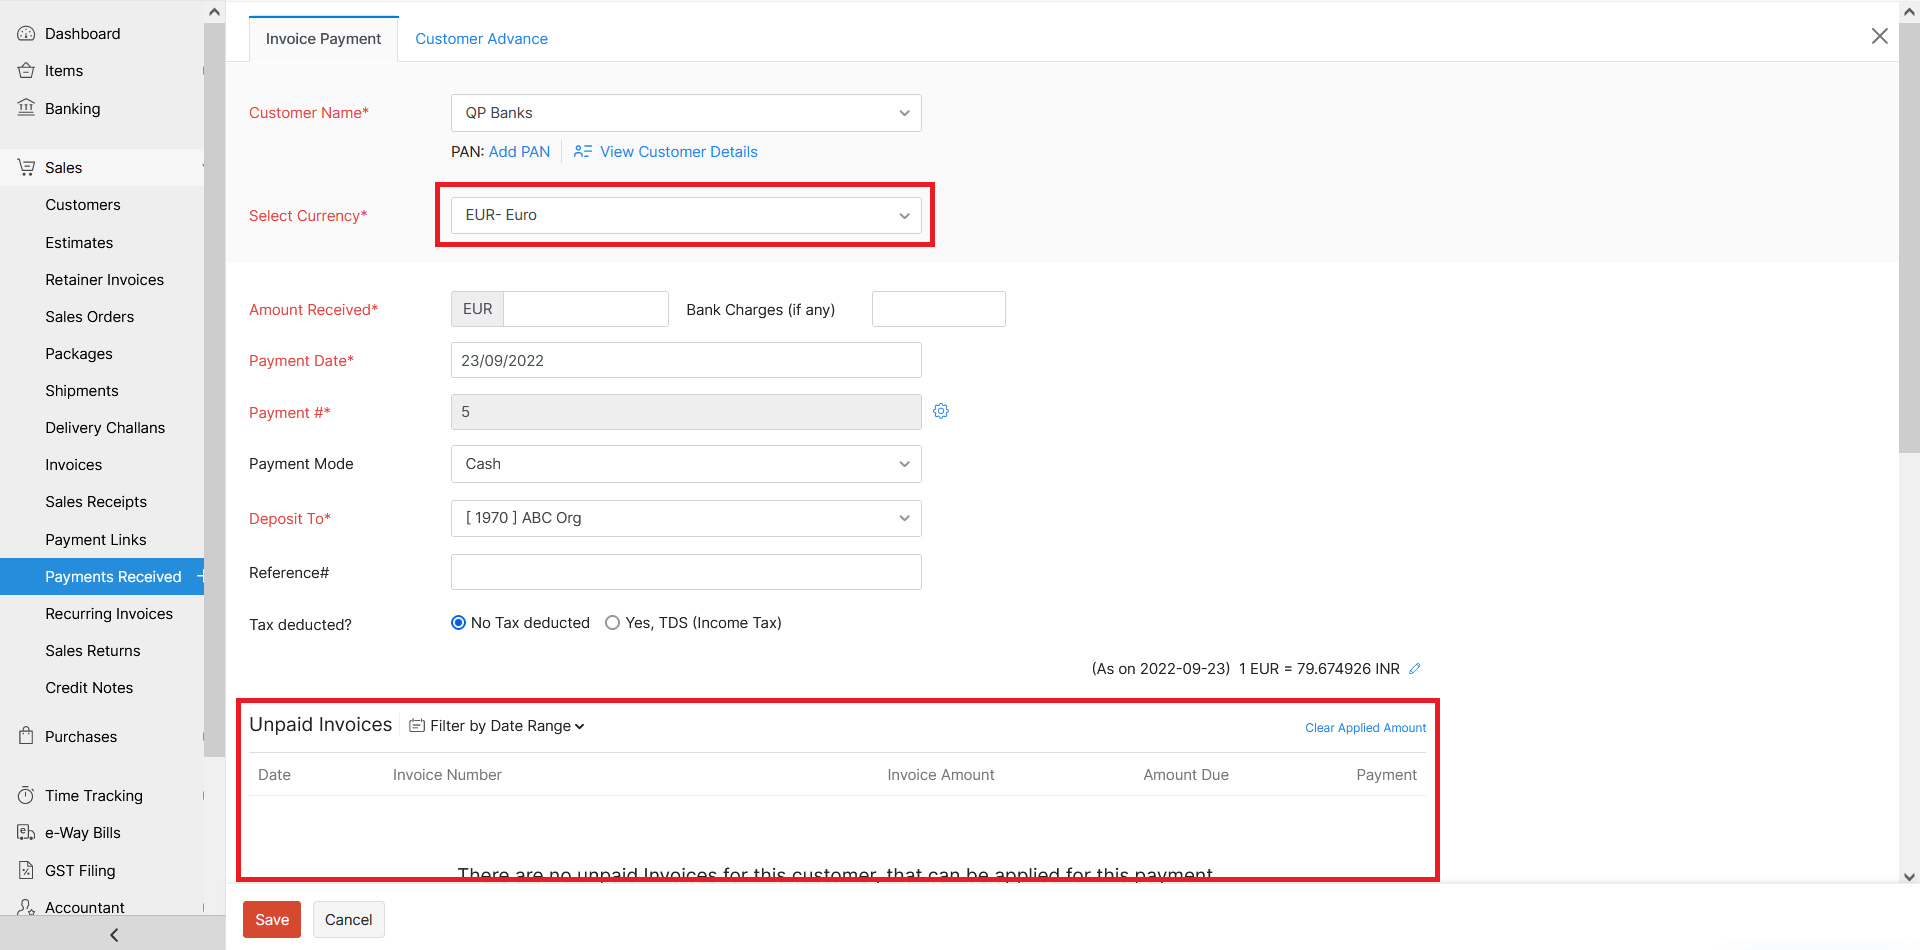
Task: Click the gear icon beside Payment Number
Action: (940, 411)
